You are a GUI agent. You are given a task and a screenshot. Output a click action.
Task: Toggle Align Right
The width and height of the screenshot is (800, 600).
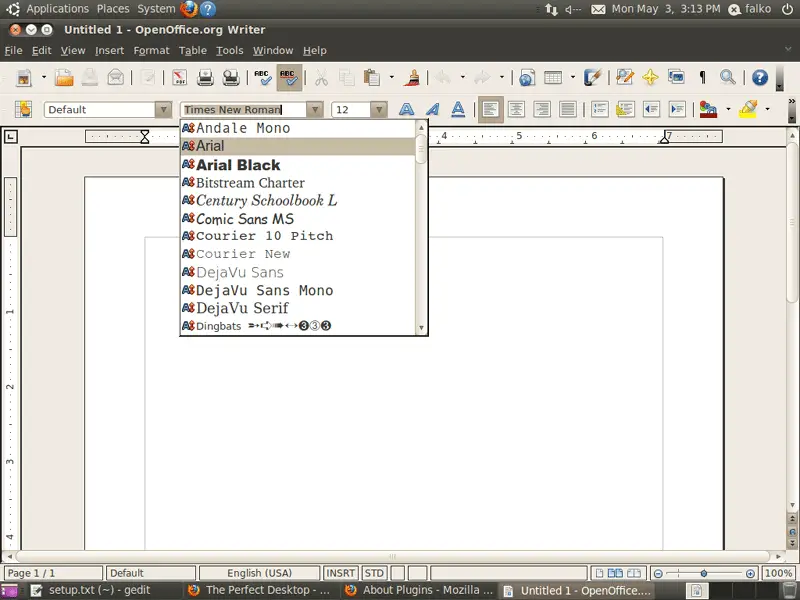tap(542, 109)
